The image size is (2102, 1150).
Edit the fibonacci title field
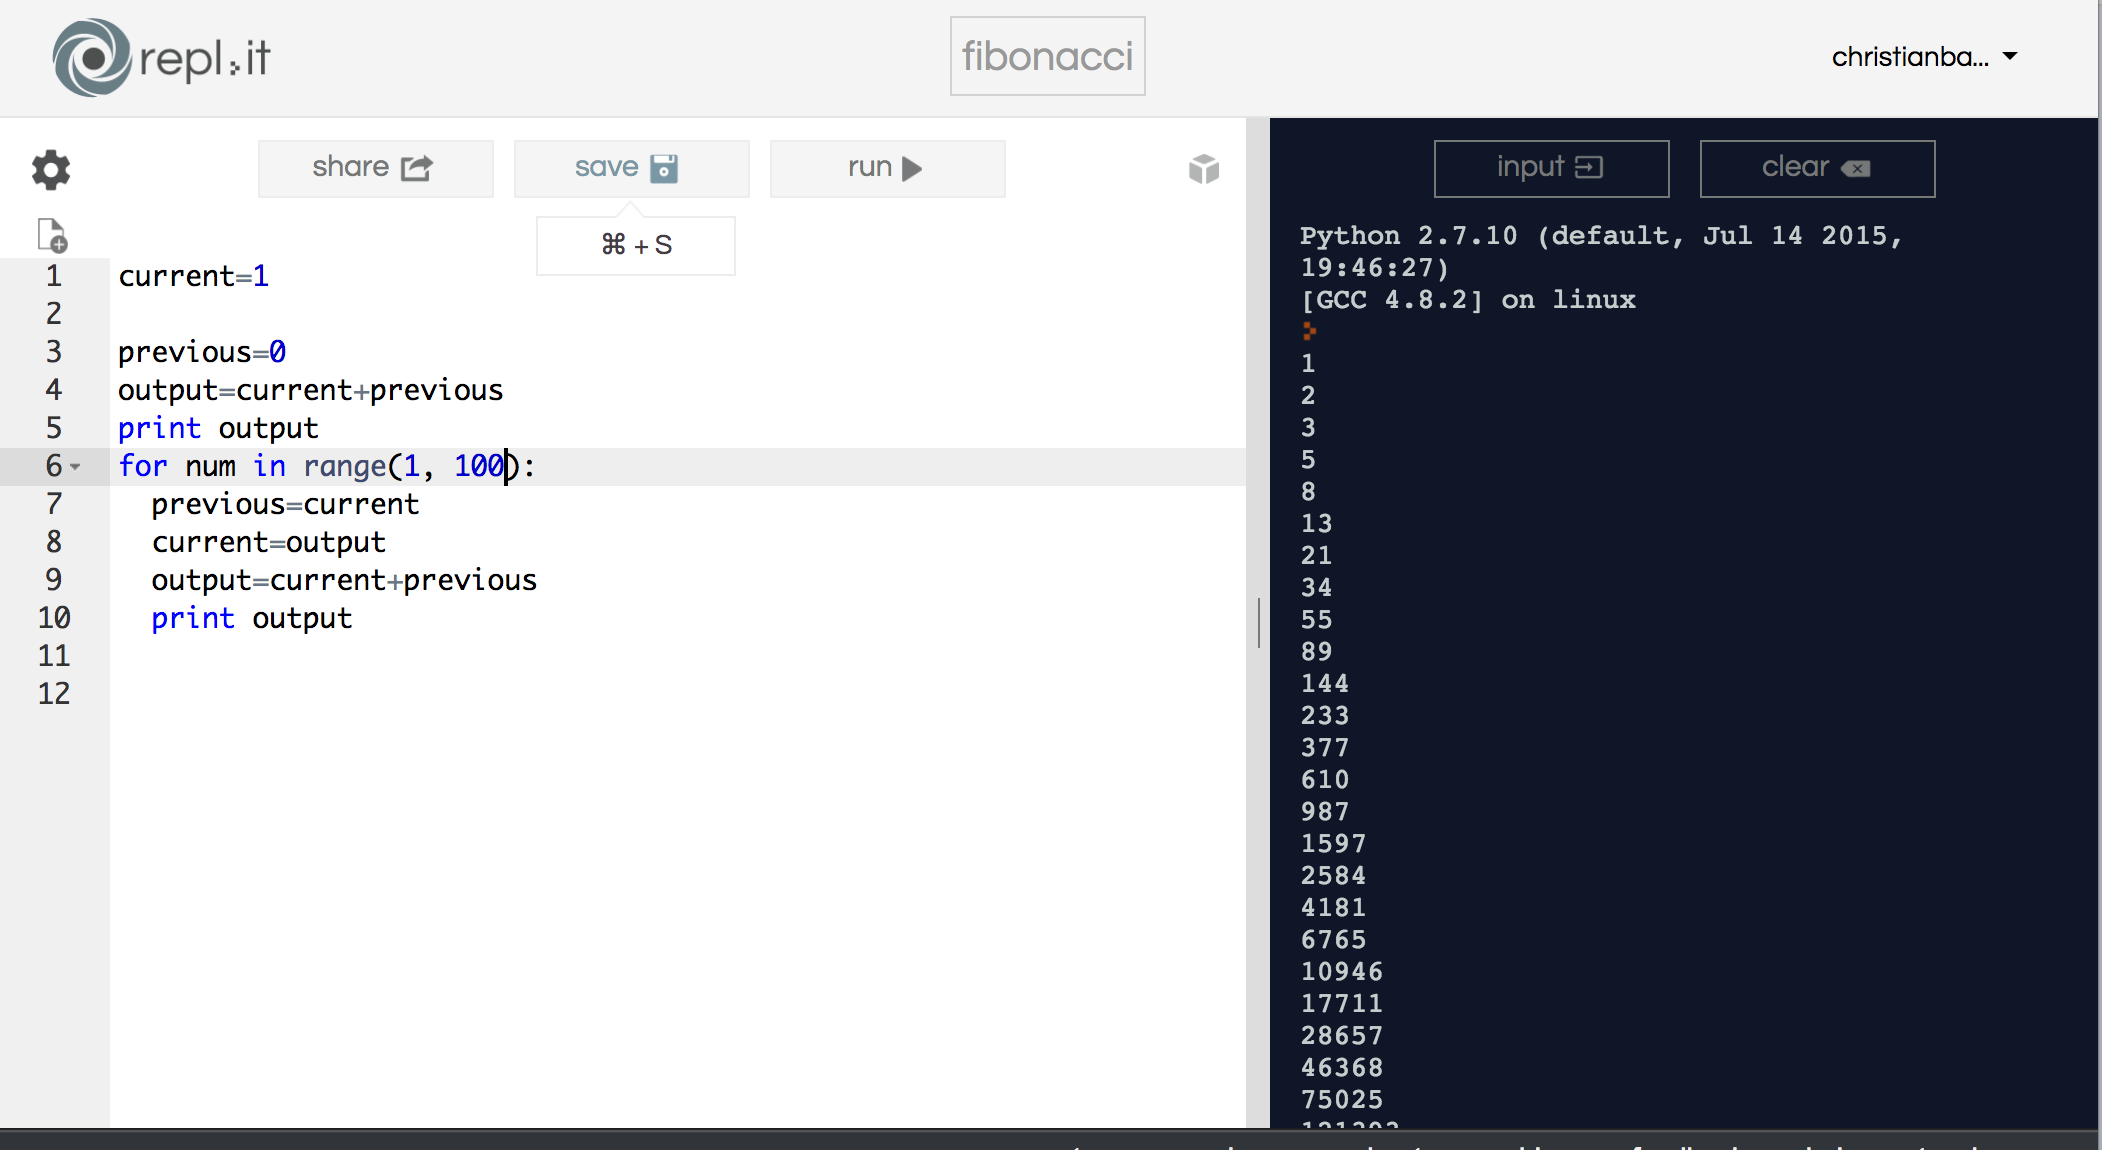pyautogui.click(x=1047, y=56)
